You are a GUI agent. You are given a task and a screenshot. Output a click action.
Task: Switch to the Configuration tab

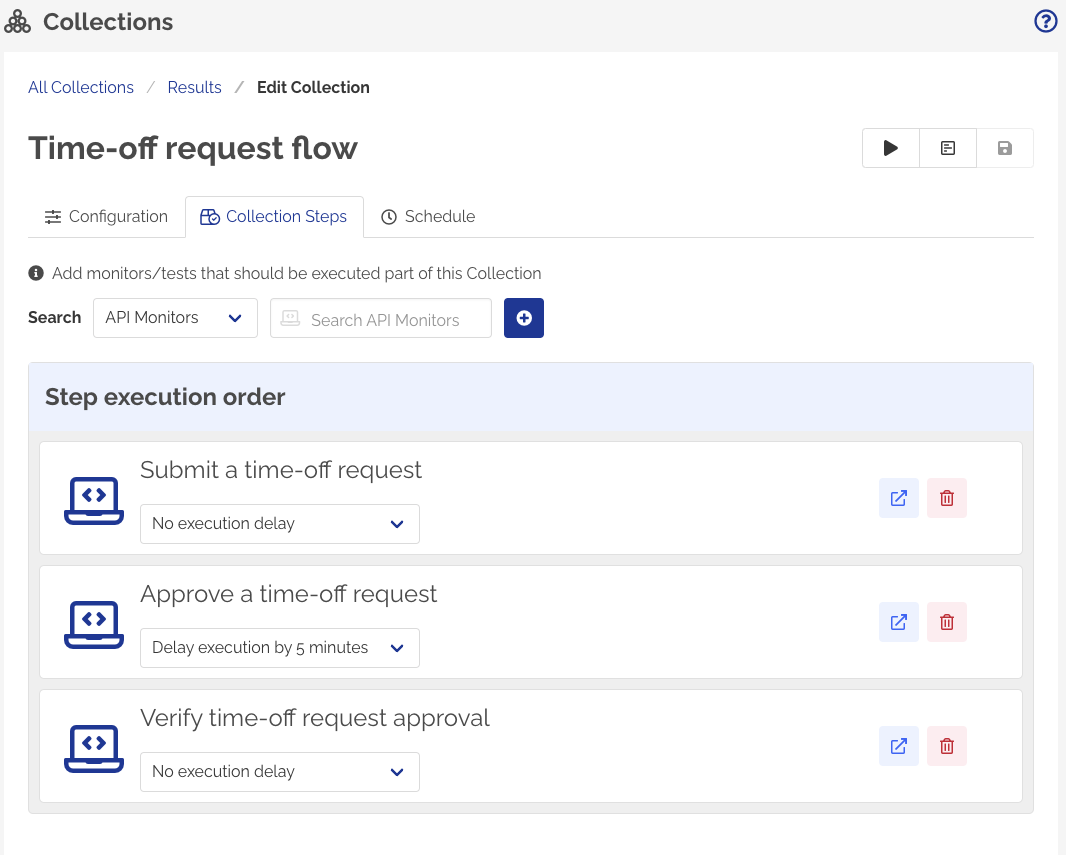(x=106, y=216)
